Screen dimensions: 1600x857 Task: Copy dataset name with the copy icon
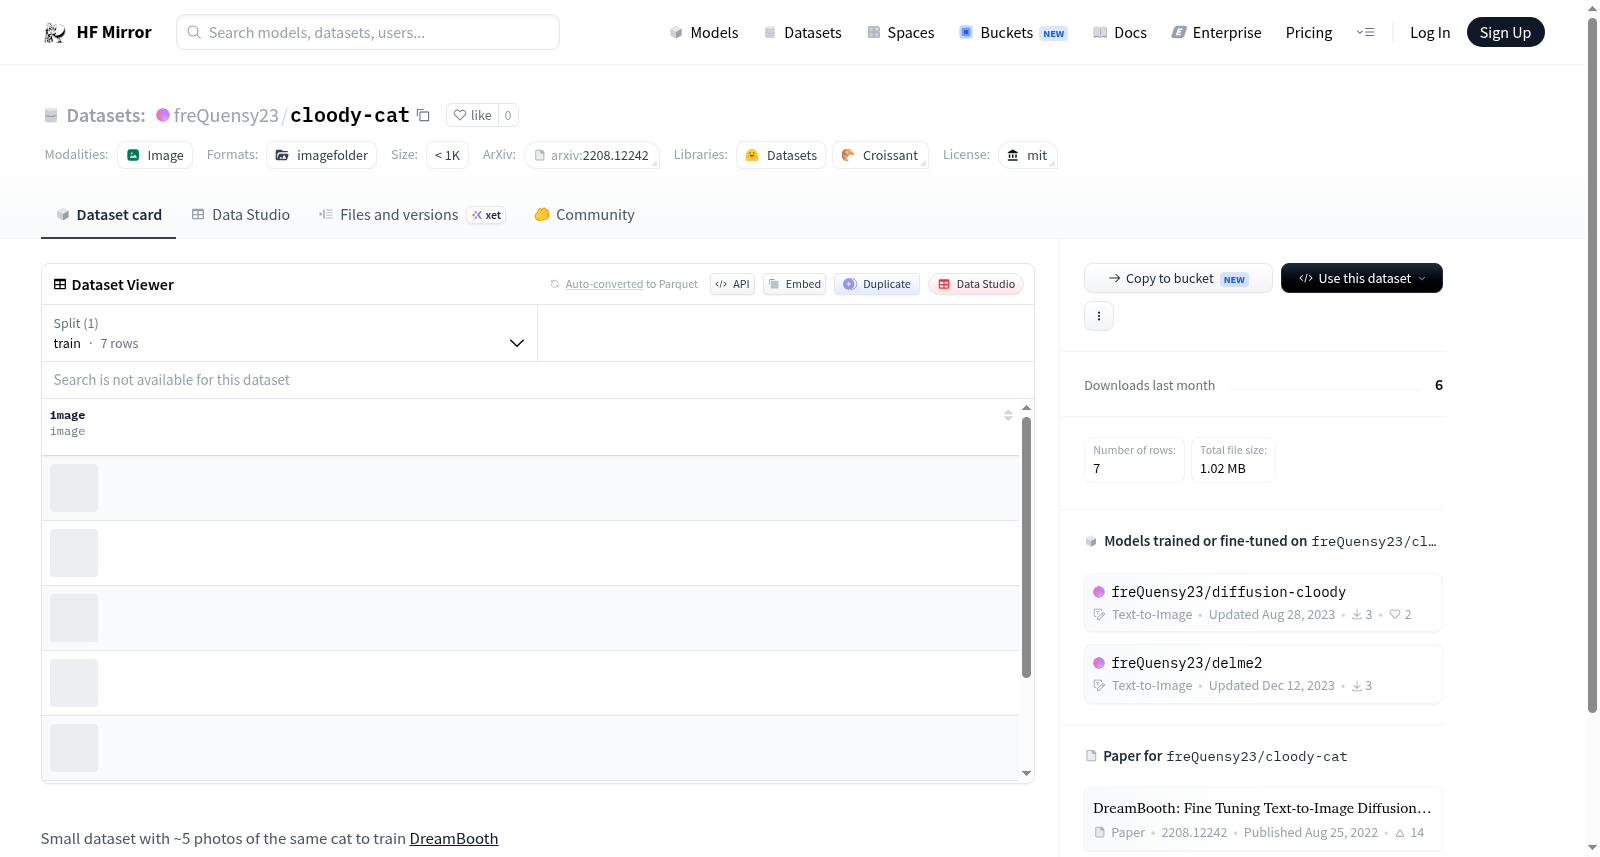click(423, 115)
